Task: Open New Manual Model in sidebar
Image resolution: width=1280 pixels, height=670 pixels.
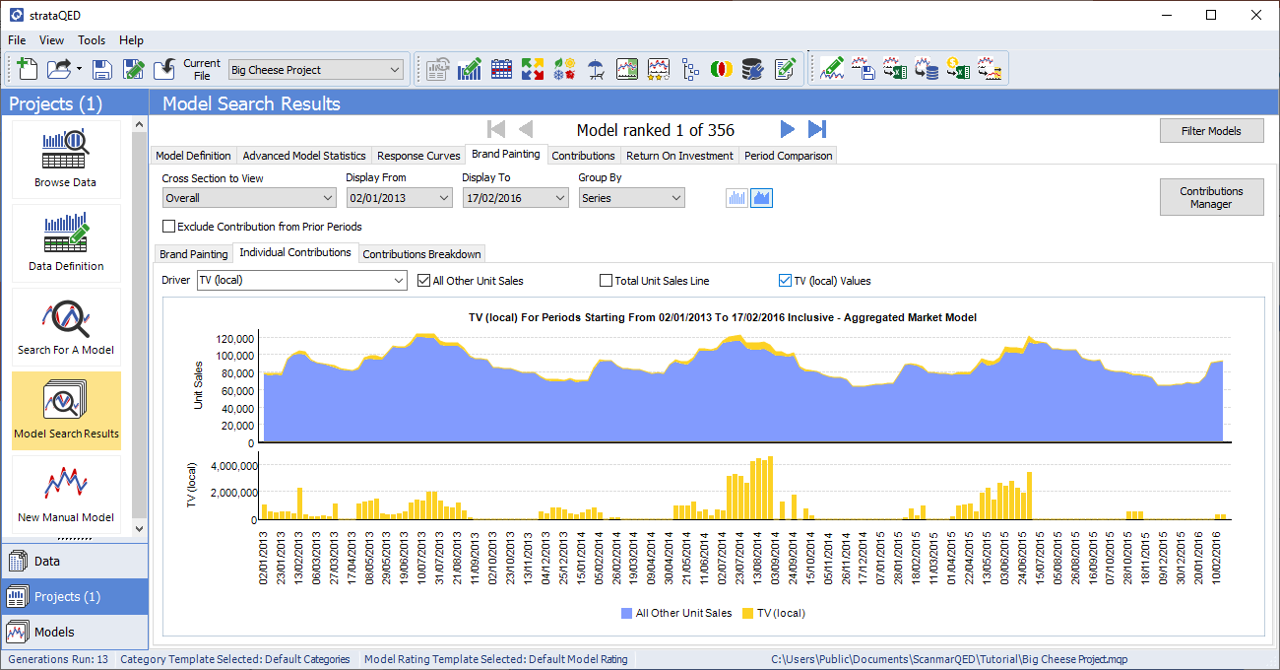Action: click(66, 493)
